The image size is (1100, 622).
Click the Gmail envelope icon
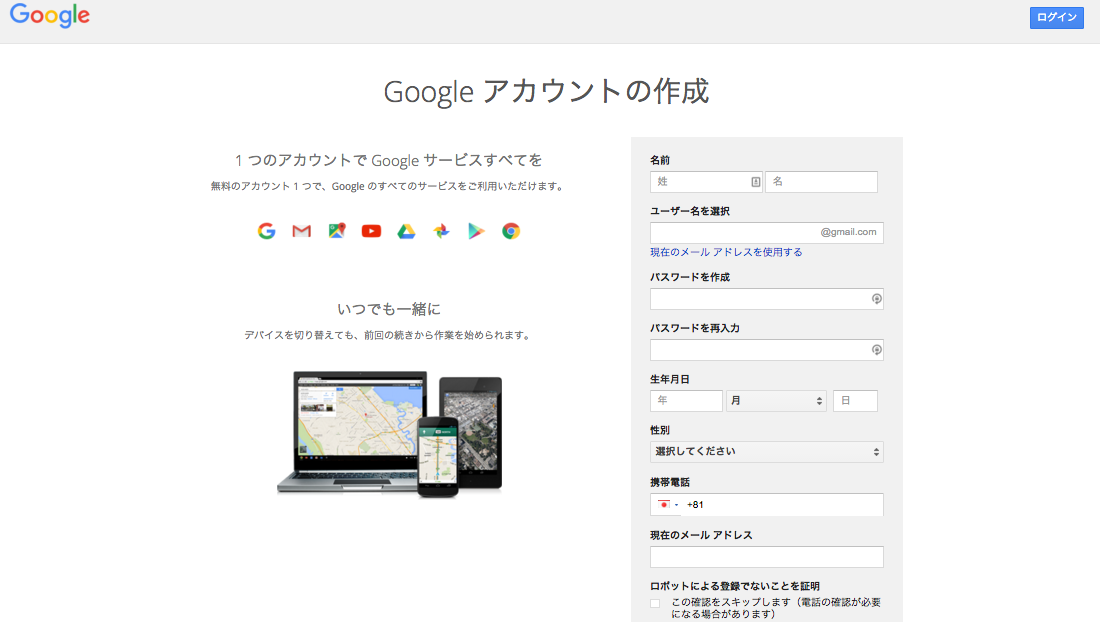(302, 231)
